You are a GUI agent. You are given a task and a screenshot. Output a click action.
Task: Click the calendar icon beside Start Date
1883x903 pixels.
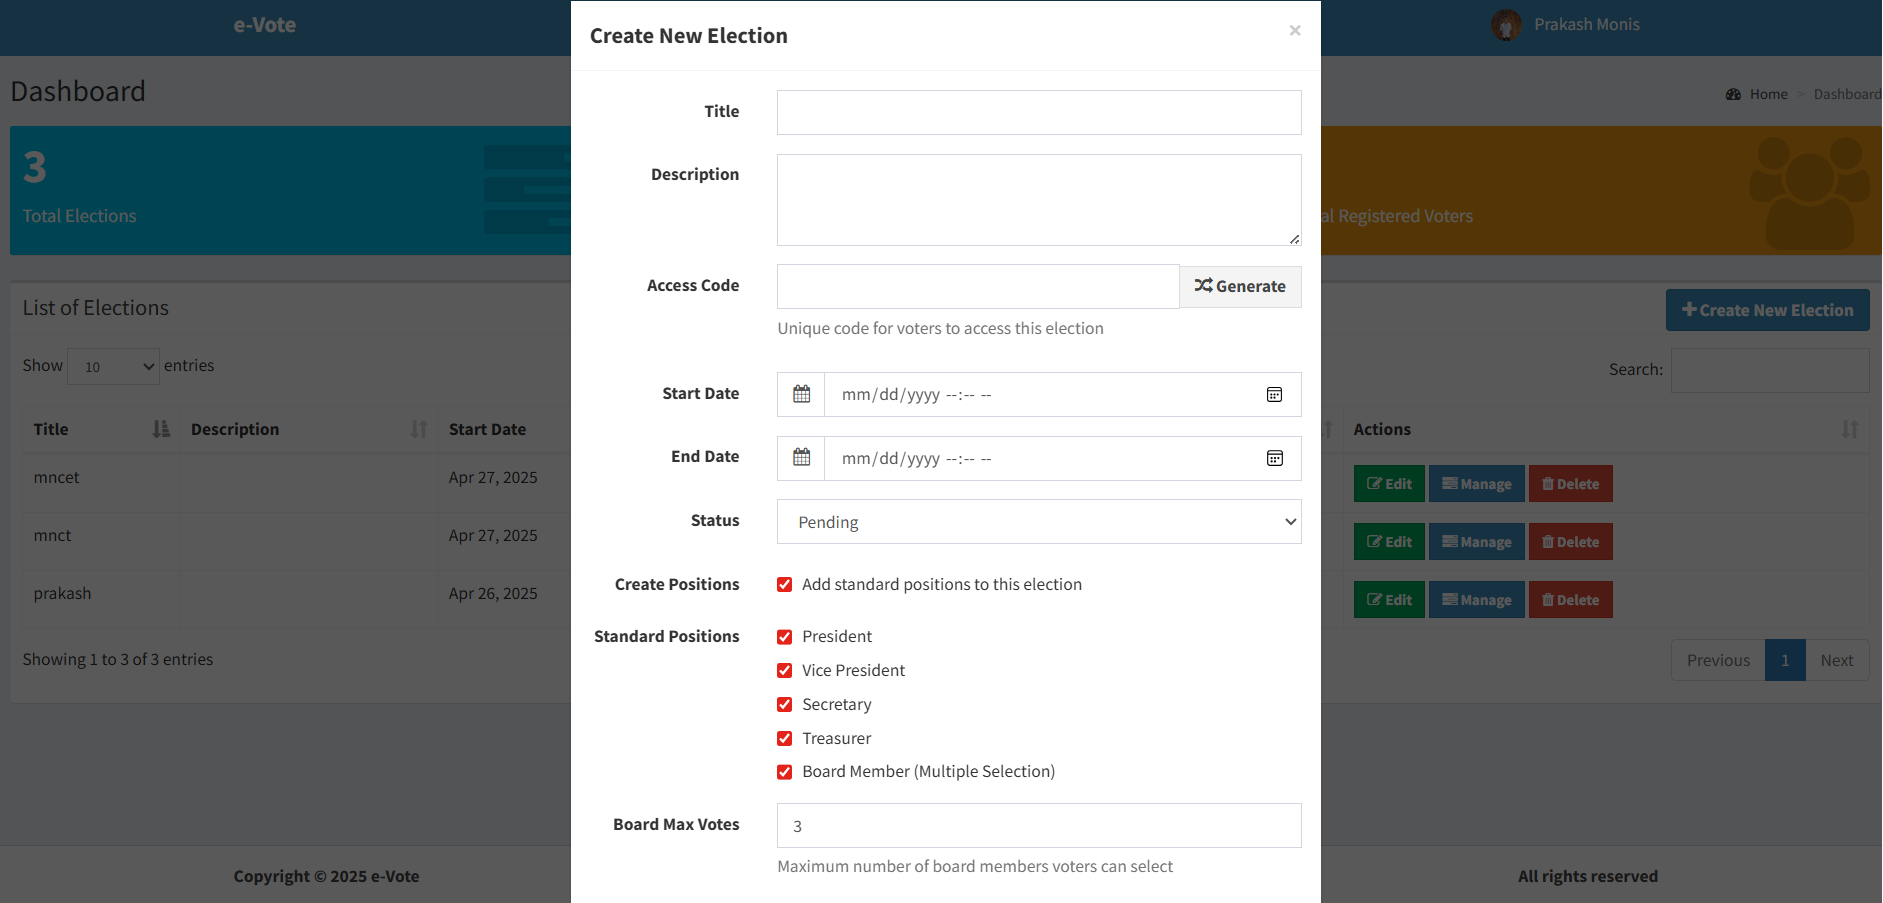point(801,394)
